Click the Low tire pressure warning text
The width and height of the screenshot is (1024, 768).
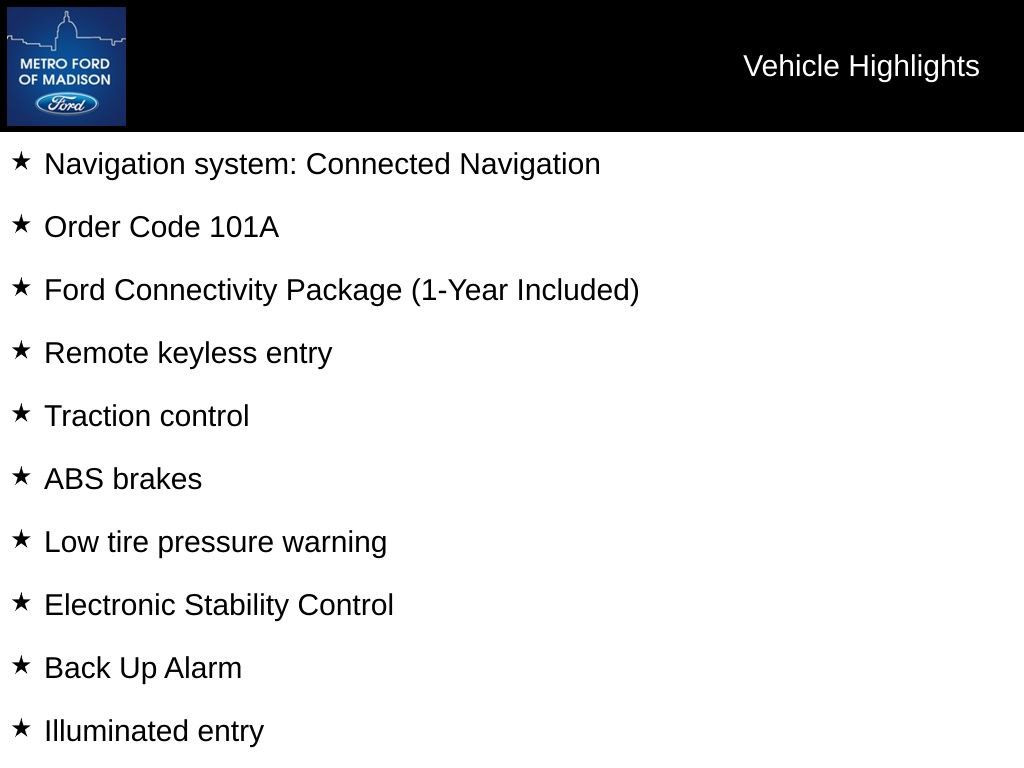coord(215,542)
